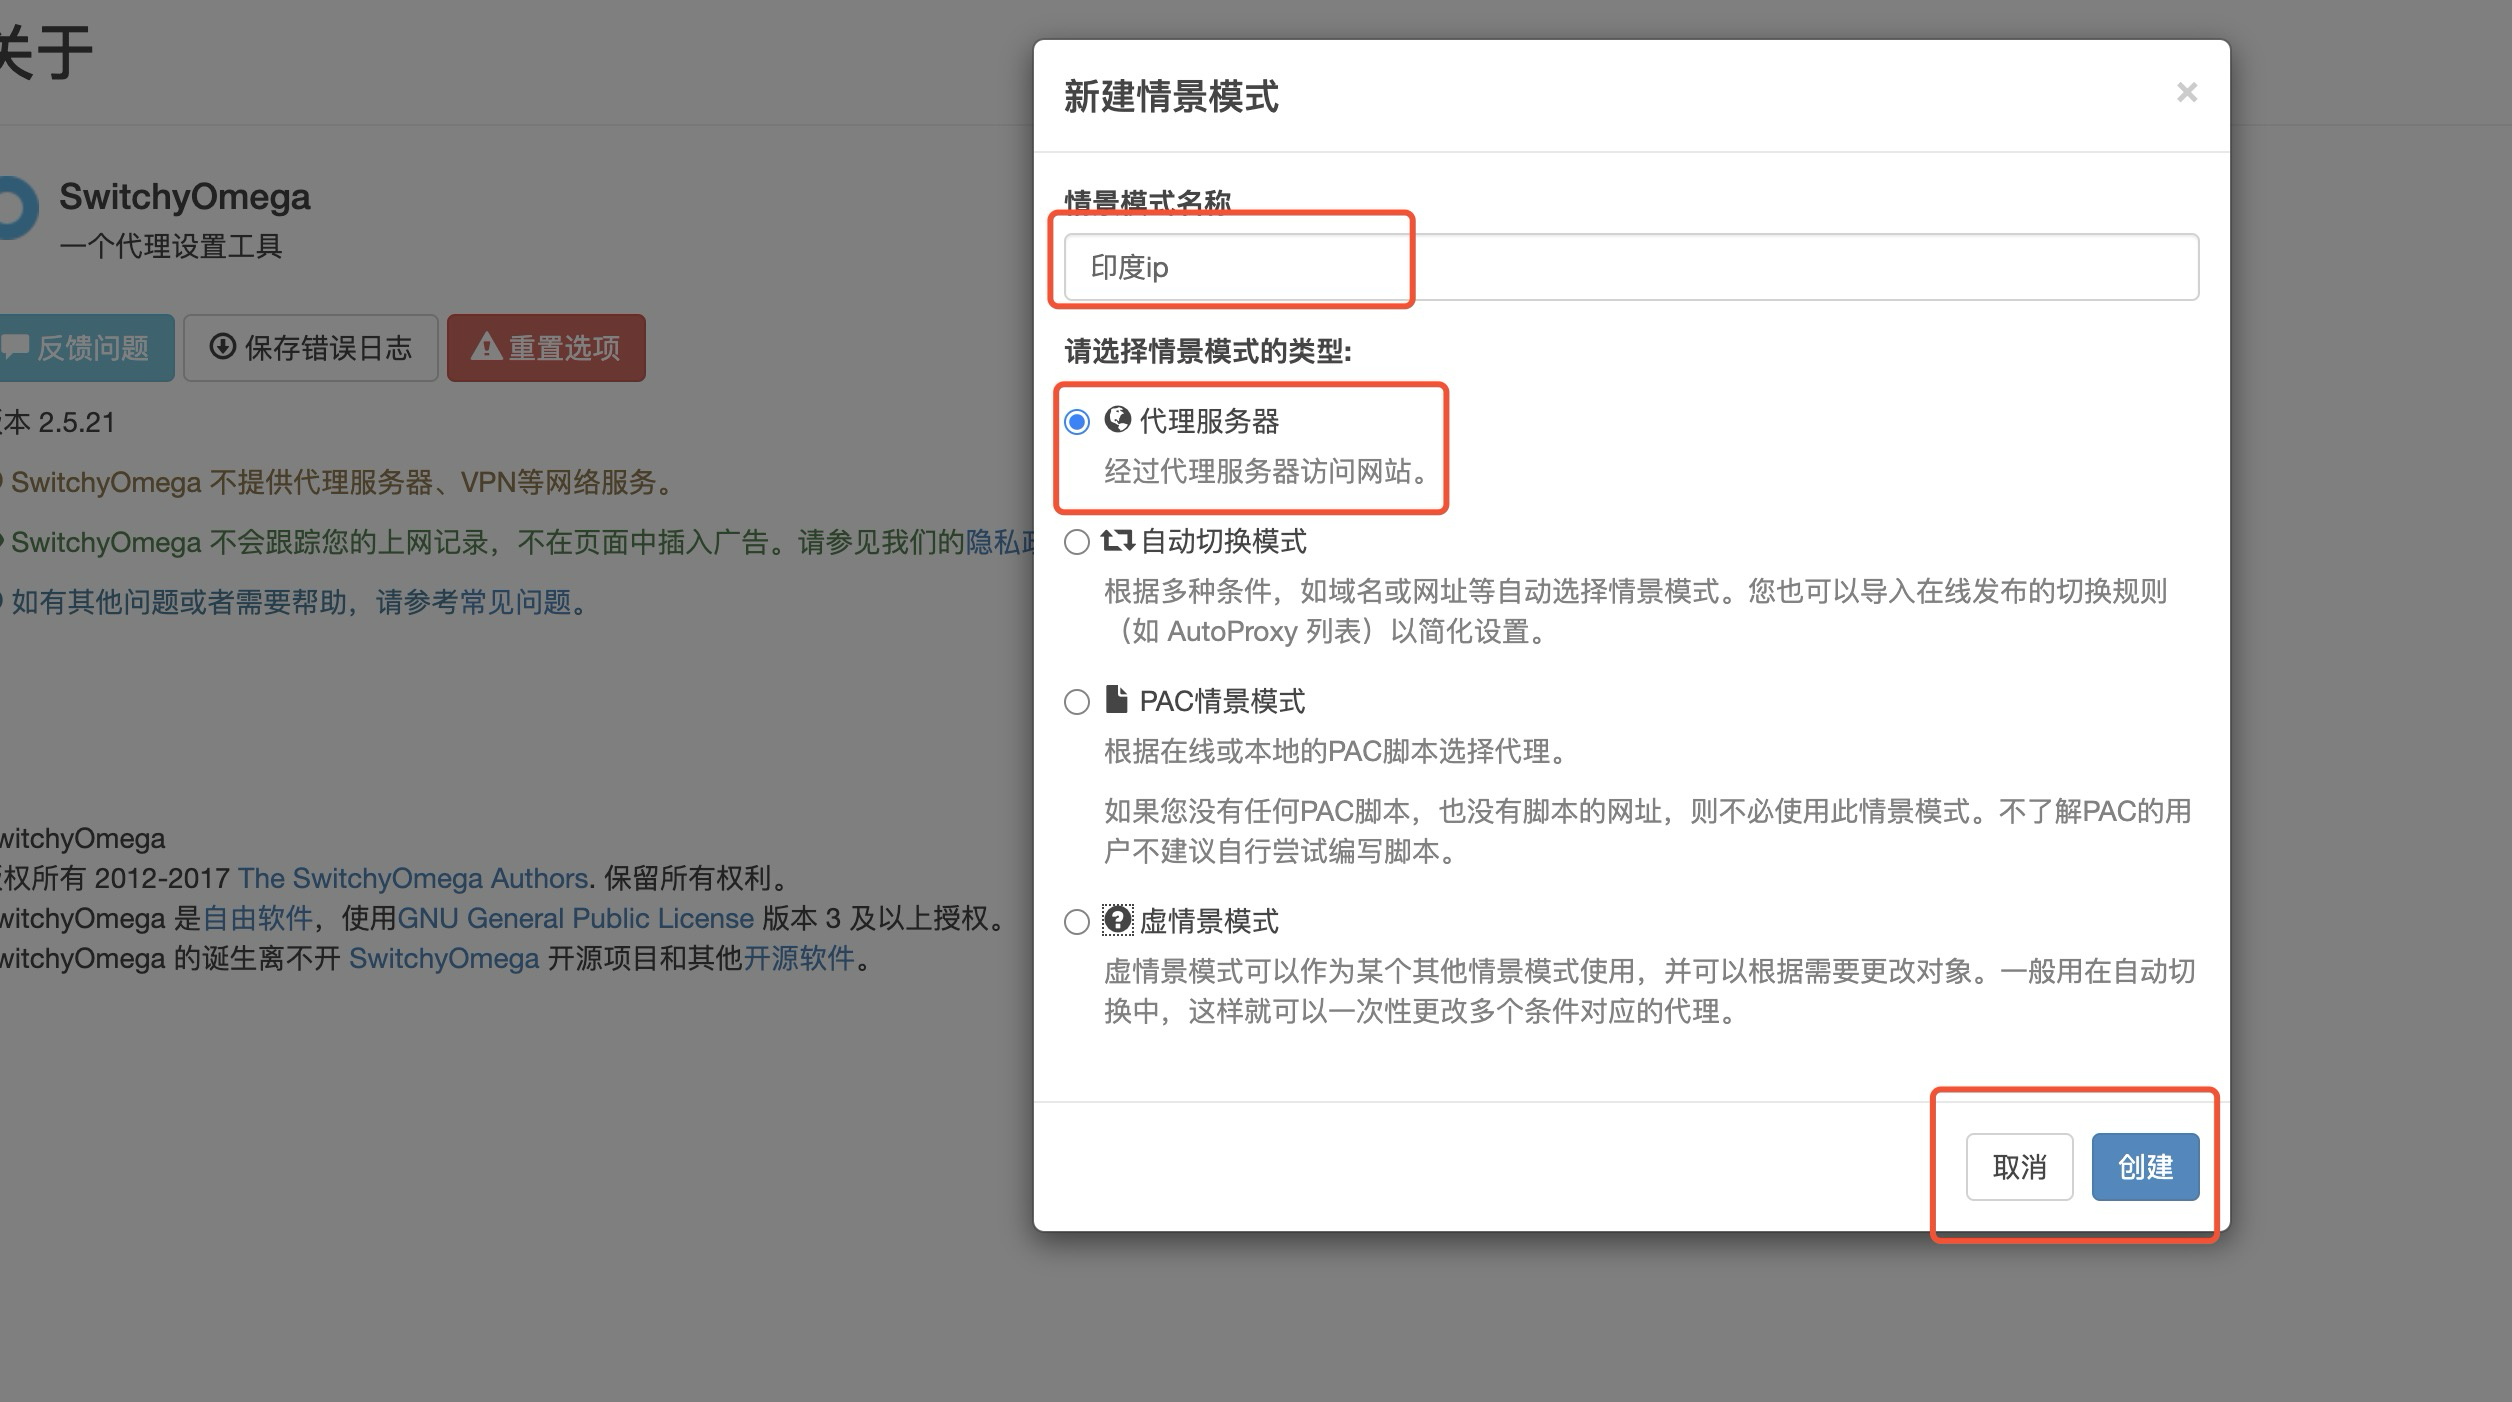Click the 重置选项 button
The image size is (2512, 1402).
point(546,347)
